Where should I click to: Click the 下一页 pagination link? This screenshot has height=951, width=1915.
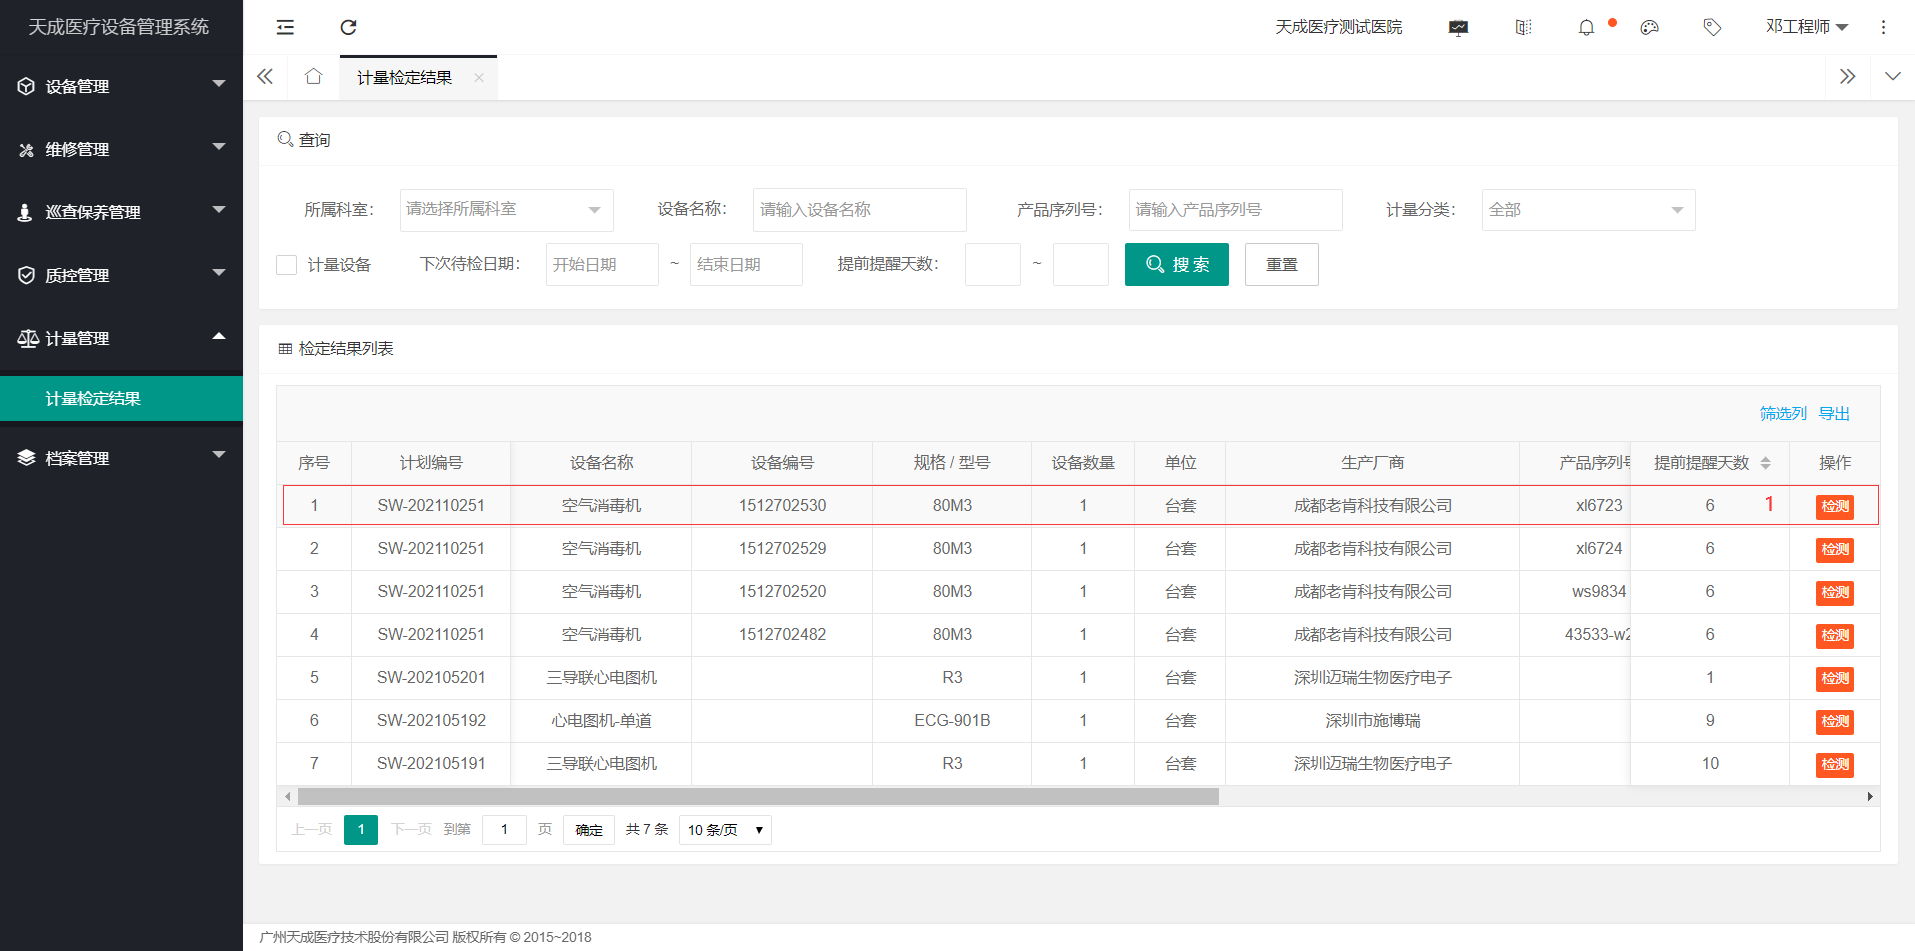pos(411,830)
